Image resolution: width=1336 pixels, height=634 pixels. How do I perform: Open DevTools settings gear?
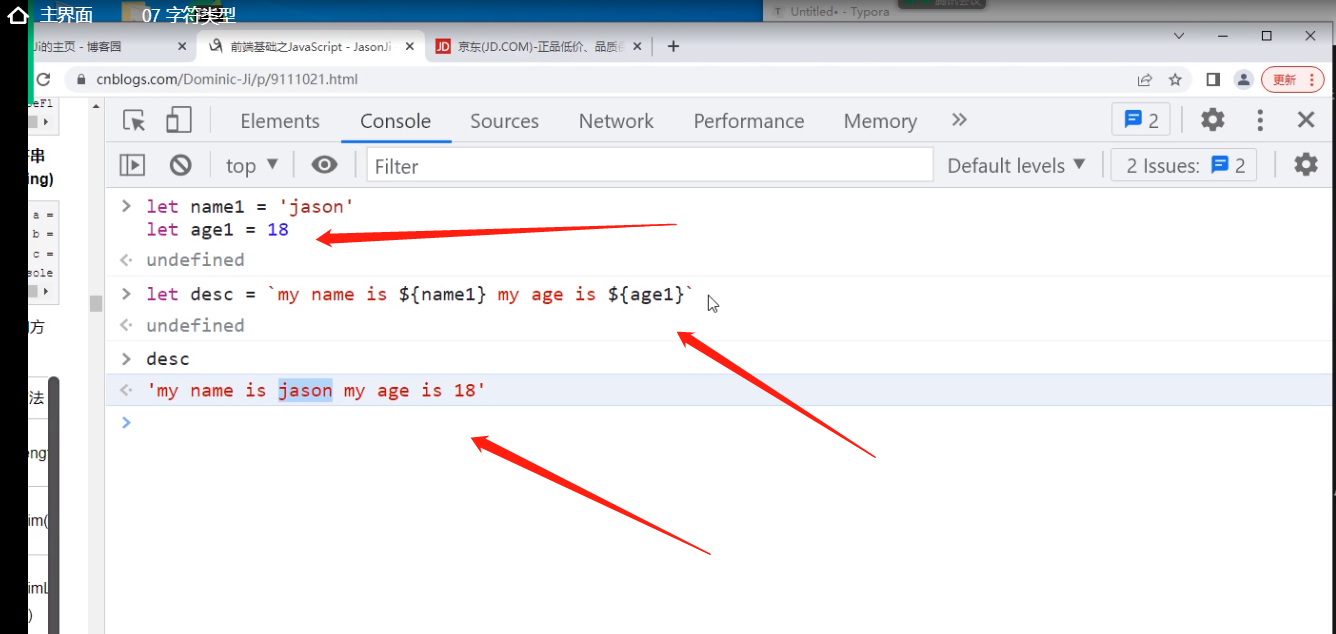1212,120
